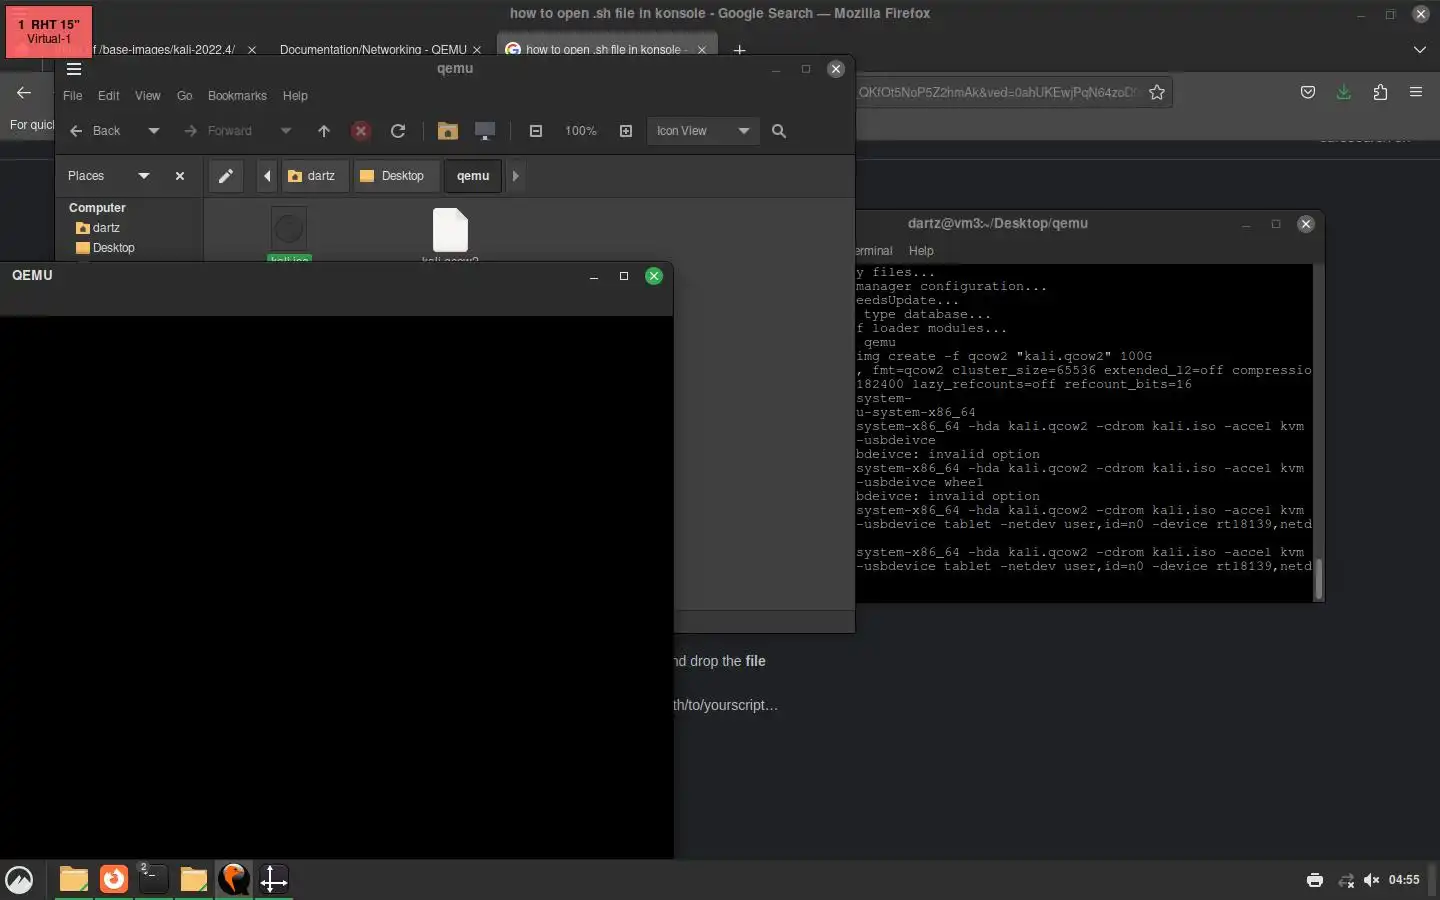This screenshot has width=1440, height=900.
Task: Open the Places sidebar selector dropdown
Action: click(x=144, y=176)
